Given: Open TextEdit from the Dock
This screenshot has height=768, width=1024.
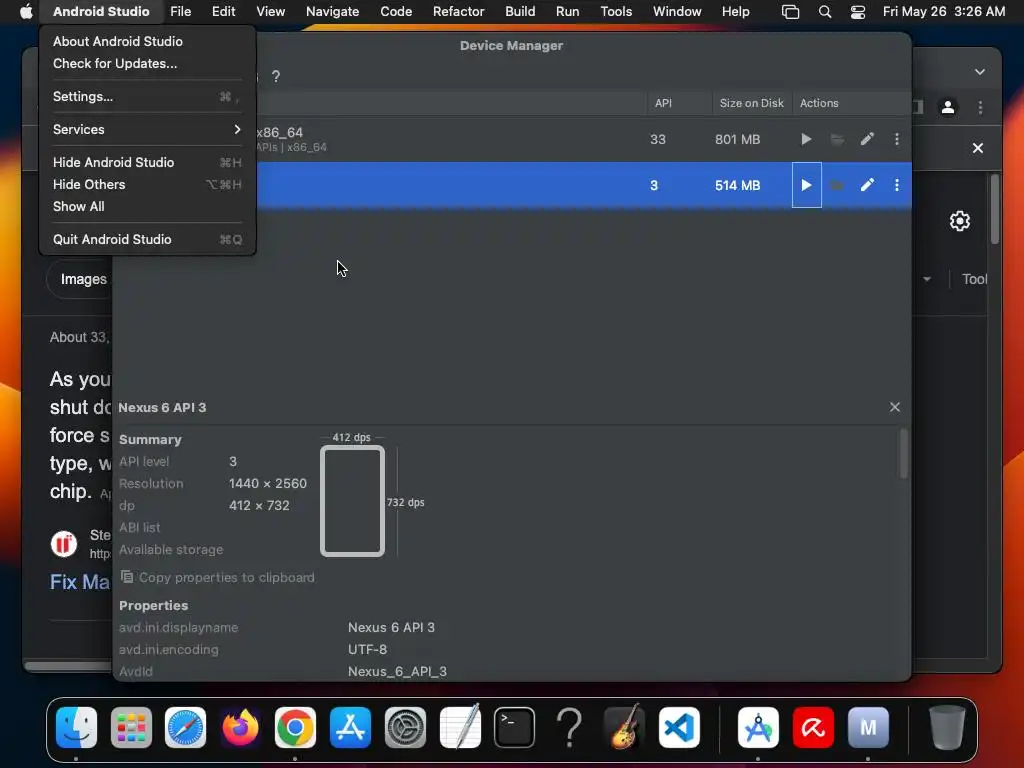Looking at the screenshot, I should [460, 727].
